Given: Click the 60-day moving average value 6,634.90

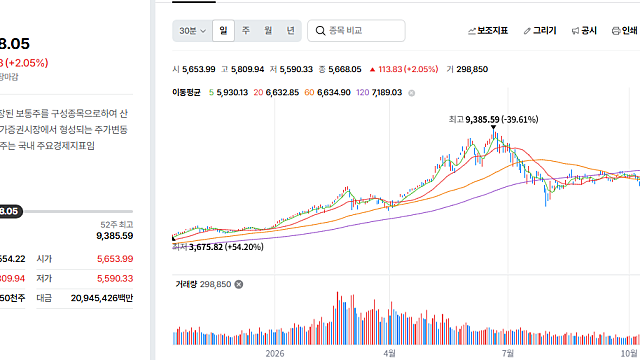Looking at the screenshot, I should (x=333, y=93).
